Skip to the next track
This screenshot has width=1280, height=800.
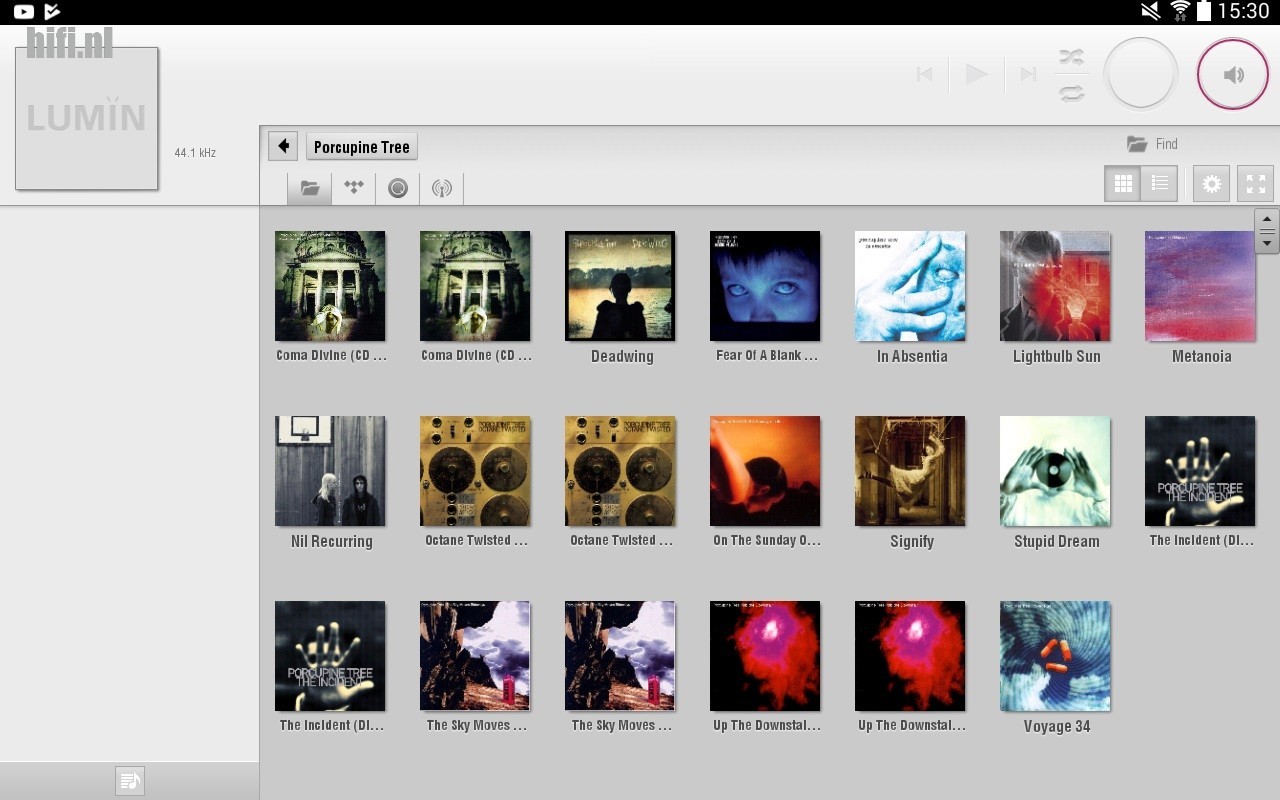pos(1027,74)
